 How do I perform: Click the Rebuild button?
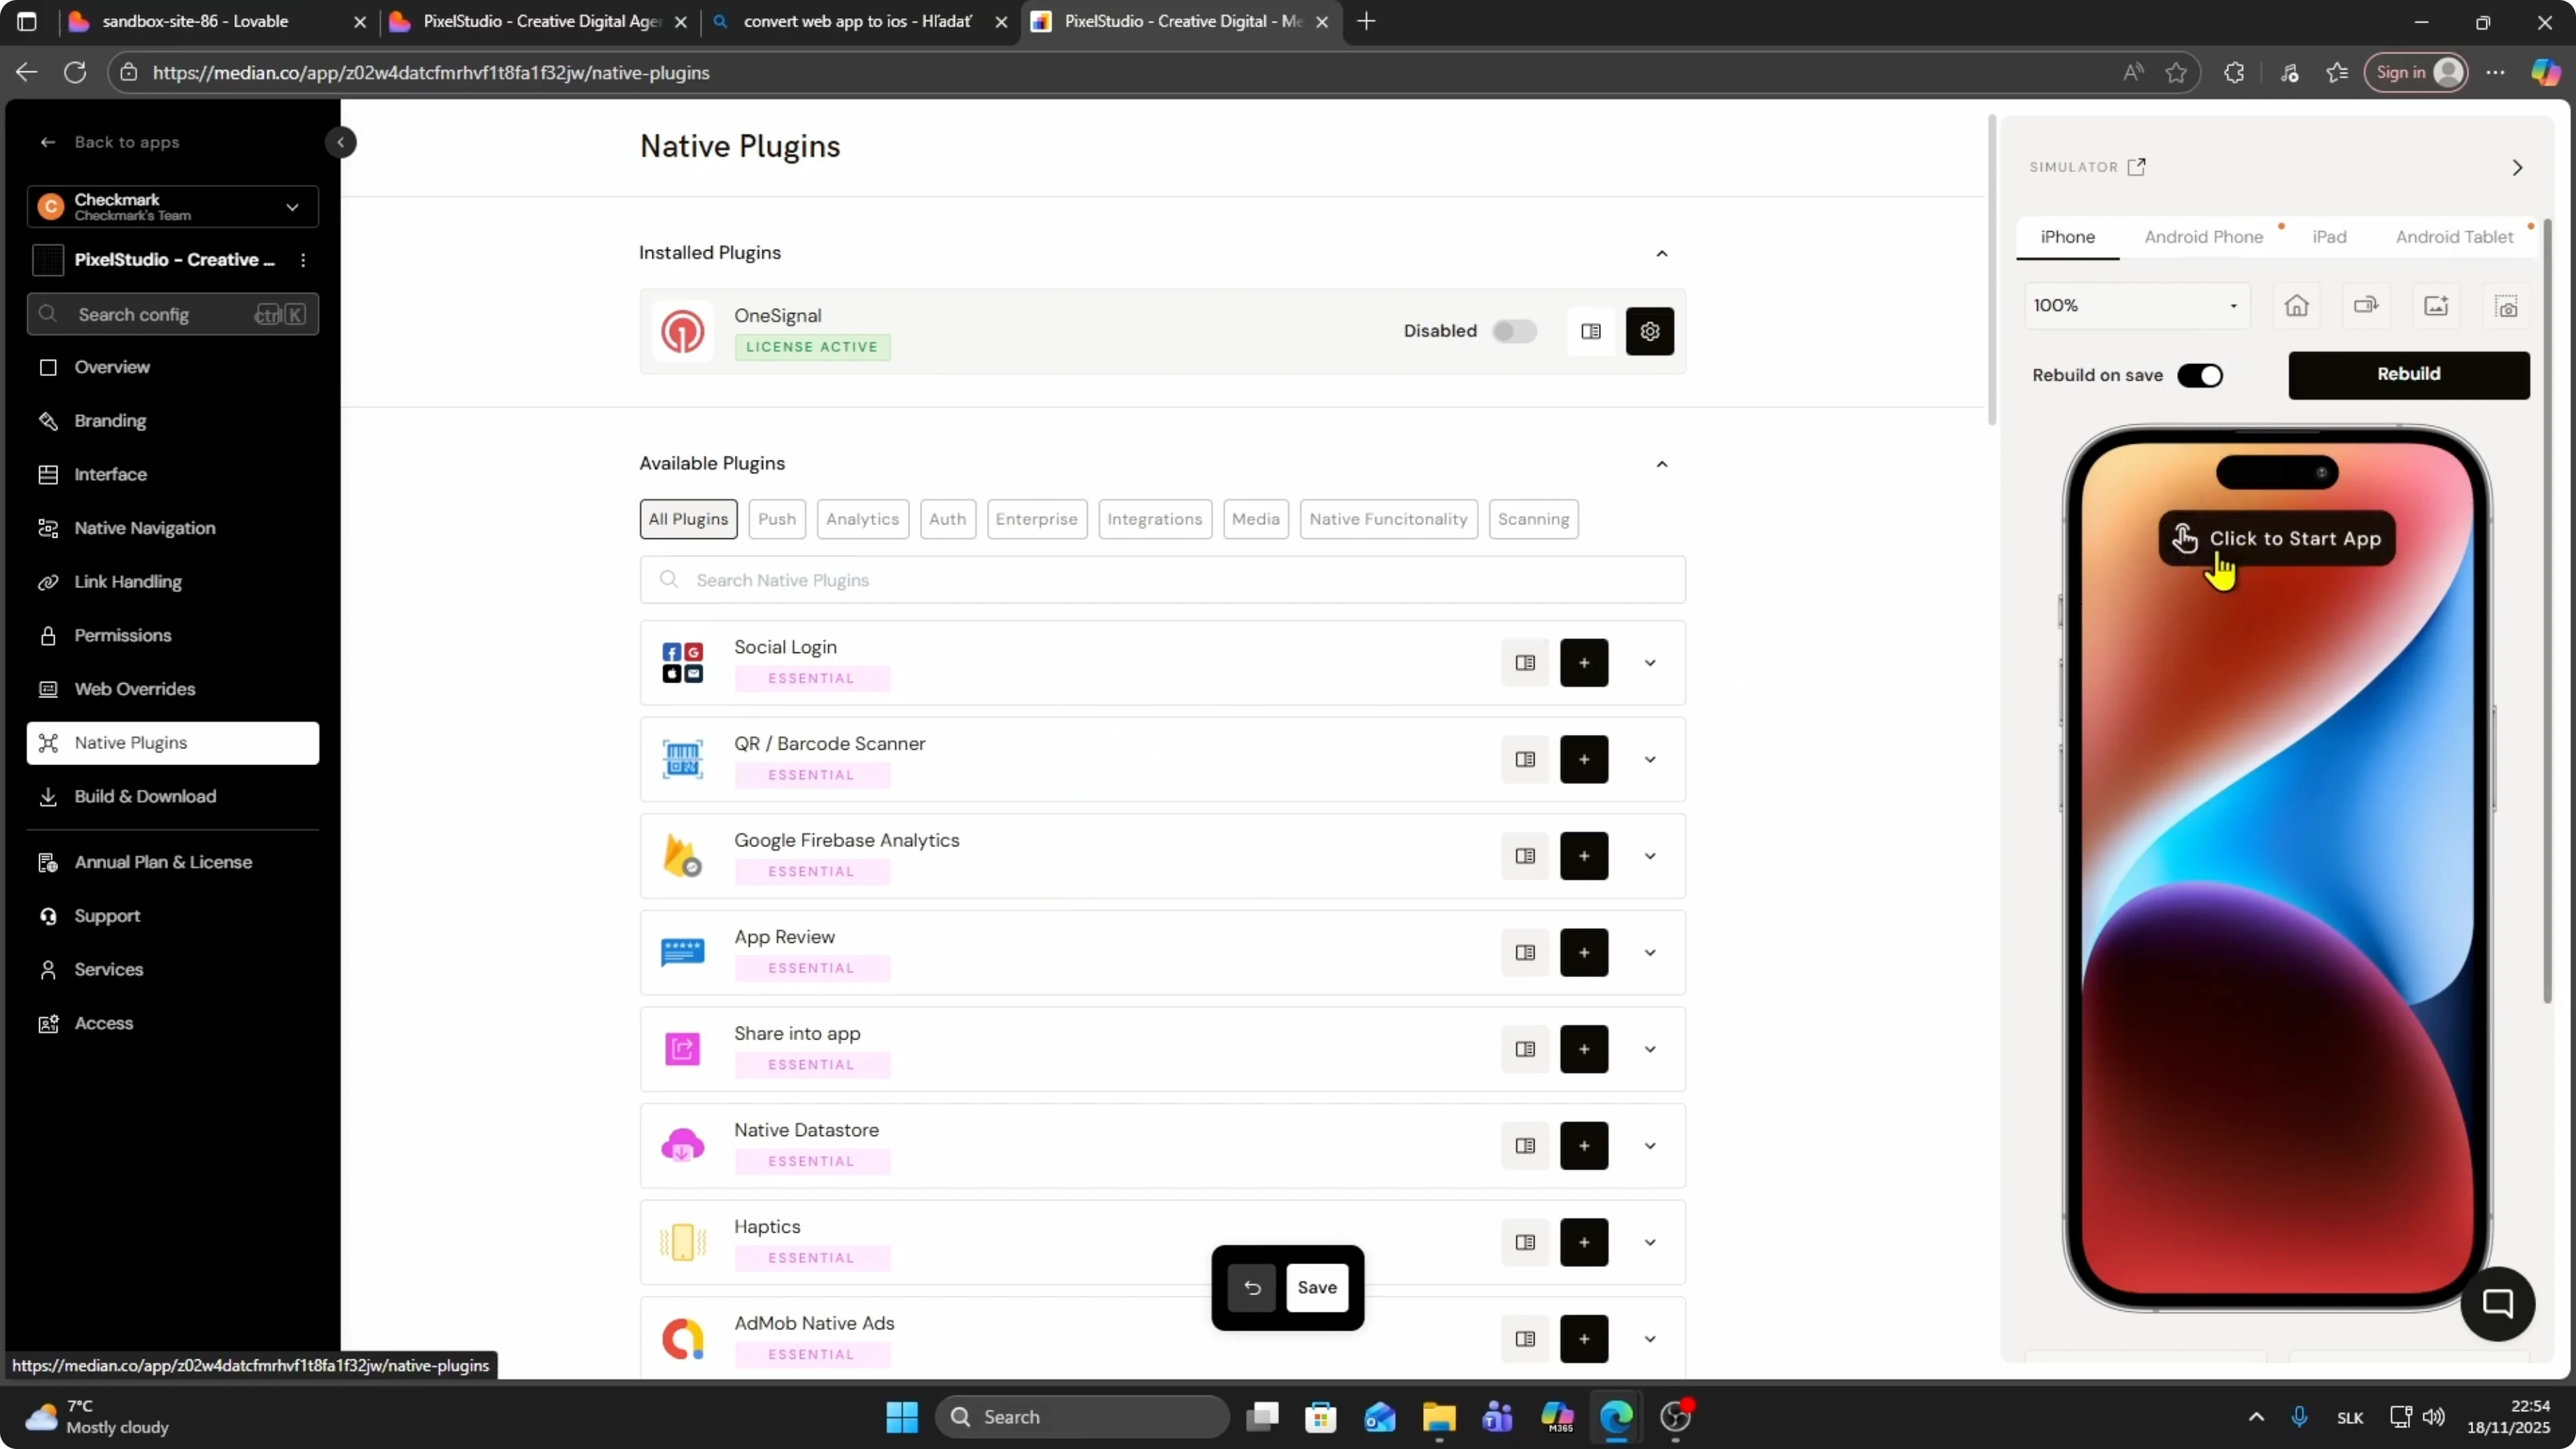2408,375
